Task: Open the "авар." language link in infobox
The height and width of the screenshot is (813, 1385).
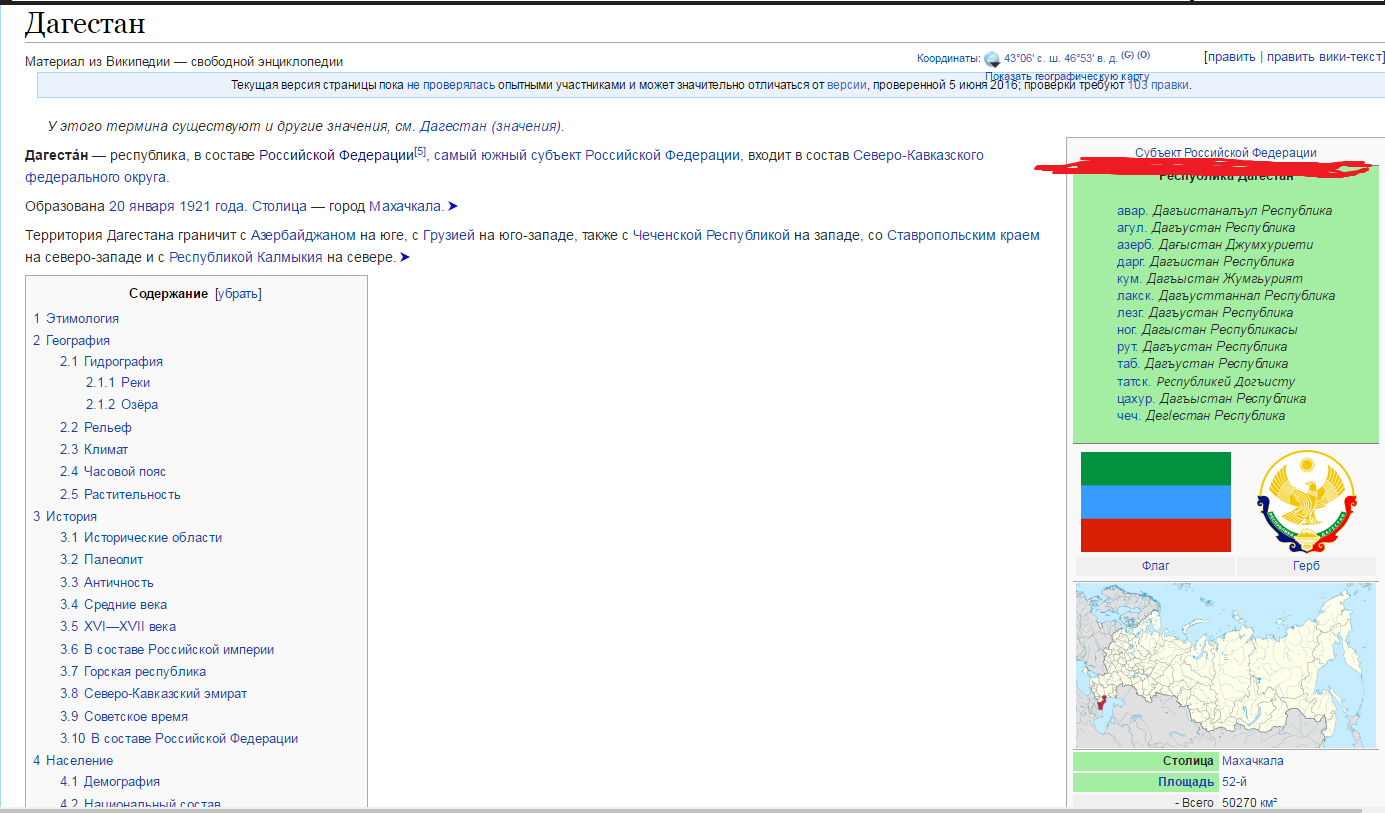Action: point(1132,211)
